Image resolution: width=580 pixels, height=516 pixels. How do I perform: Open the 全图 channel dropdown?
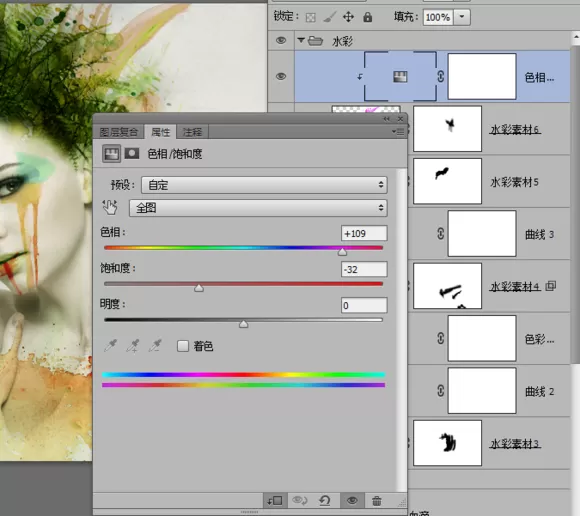258,208
